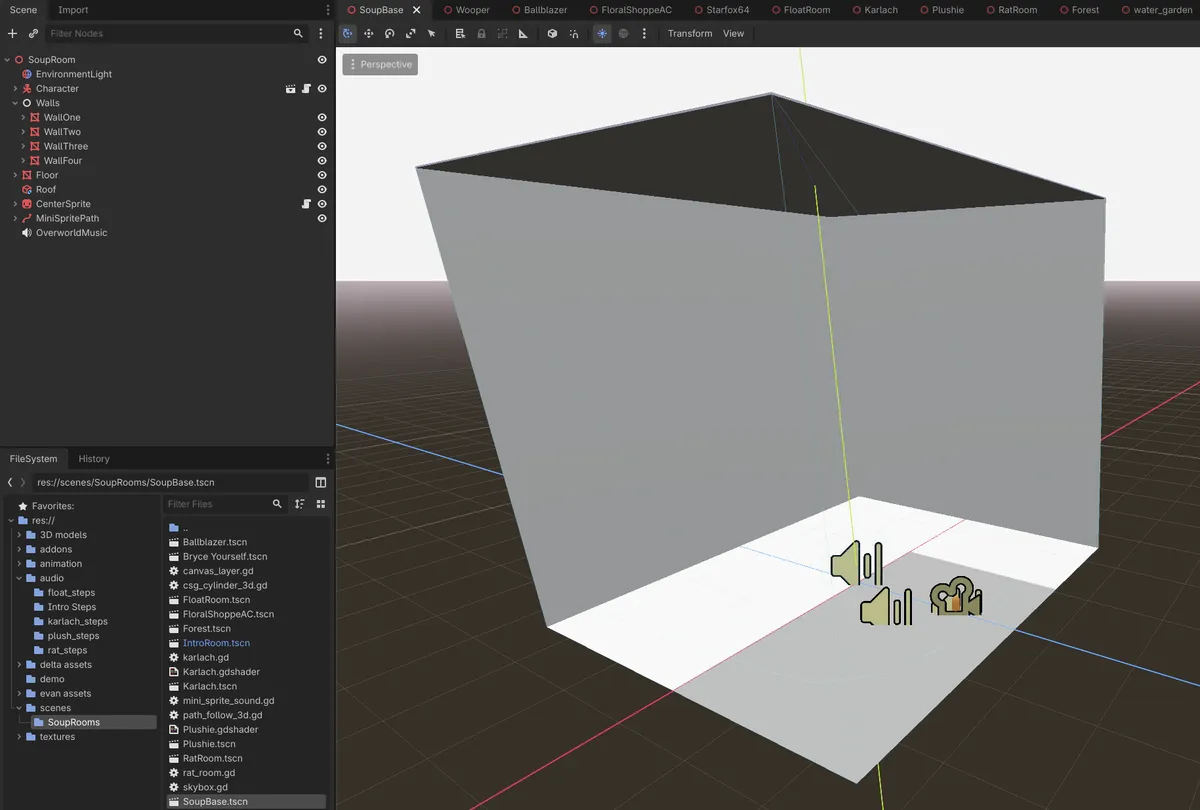This screenshot has width=1200, height=810.
Task: Click the instantiate child scene link icon
Action: [33, 33]
